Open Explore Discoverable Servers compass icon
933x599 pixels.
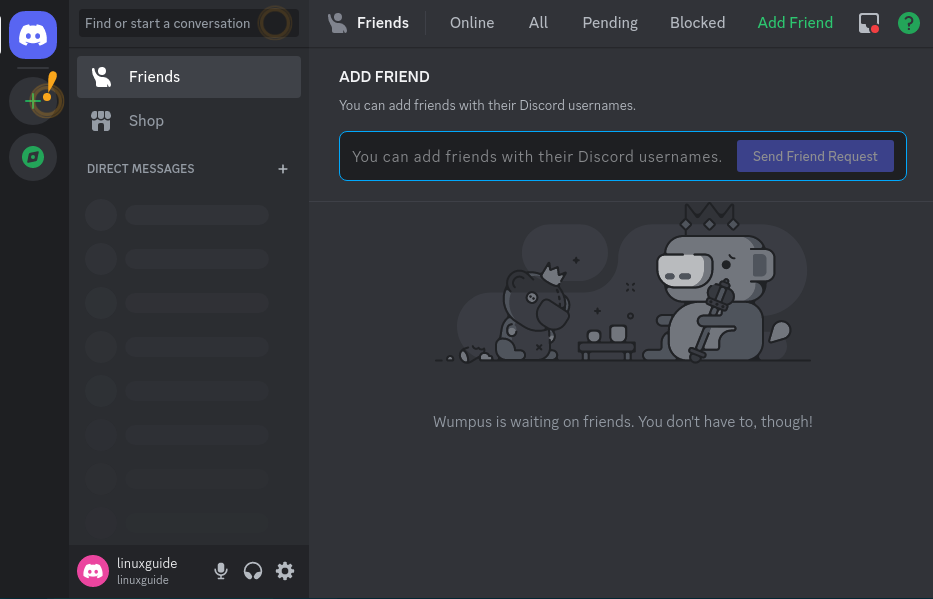click(x=33, y=157)
